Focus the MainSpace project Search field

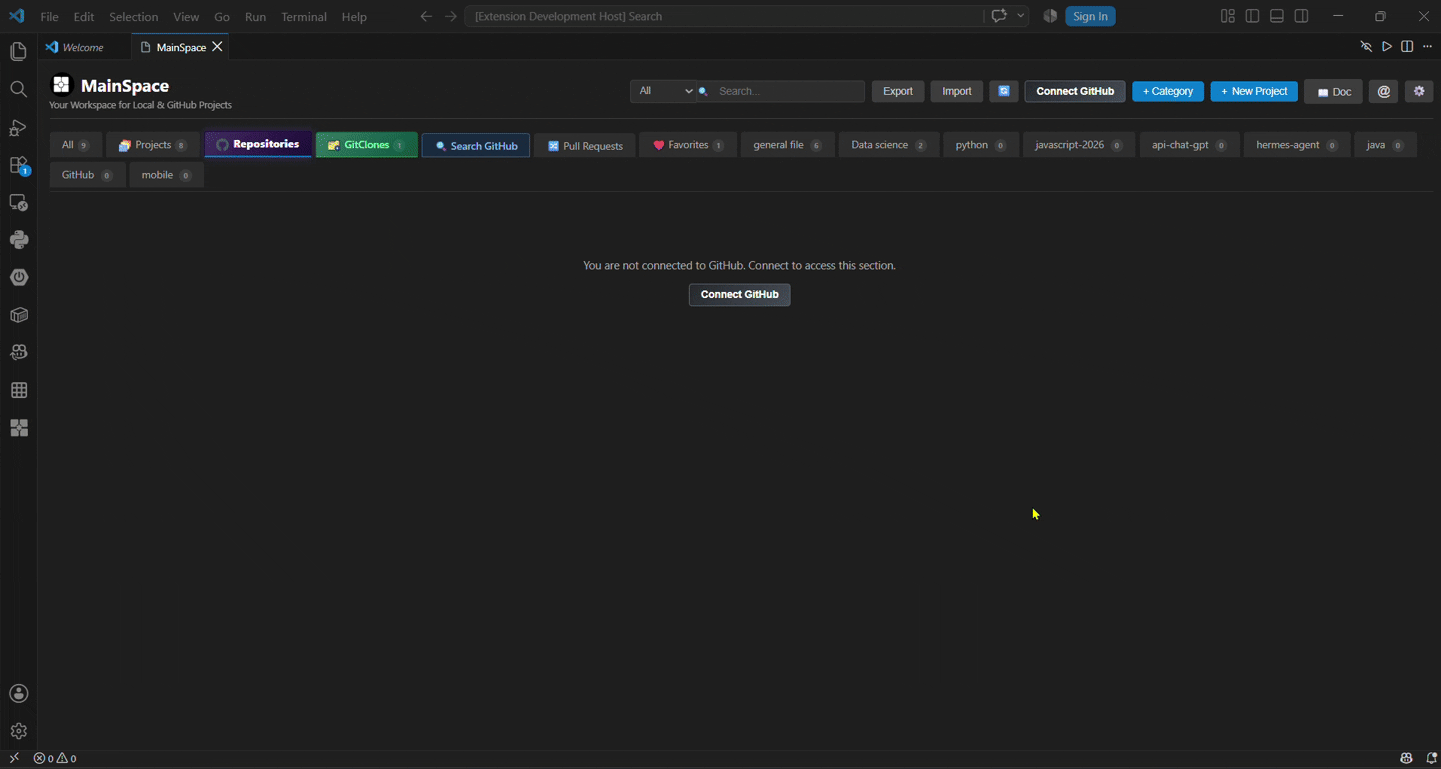tap(789, 91)
